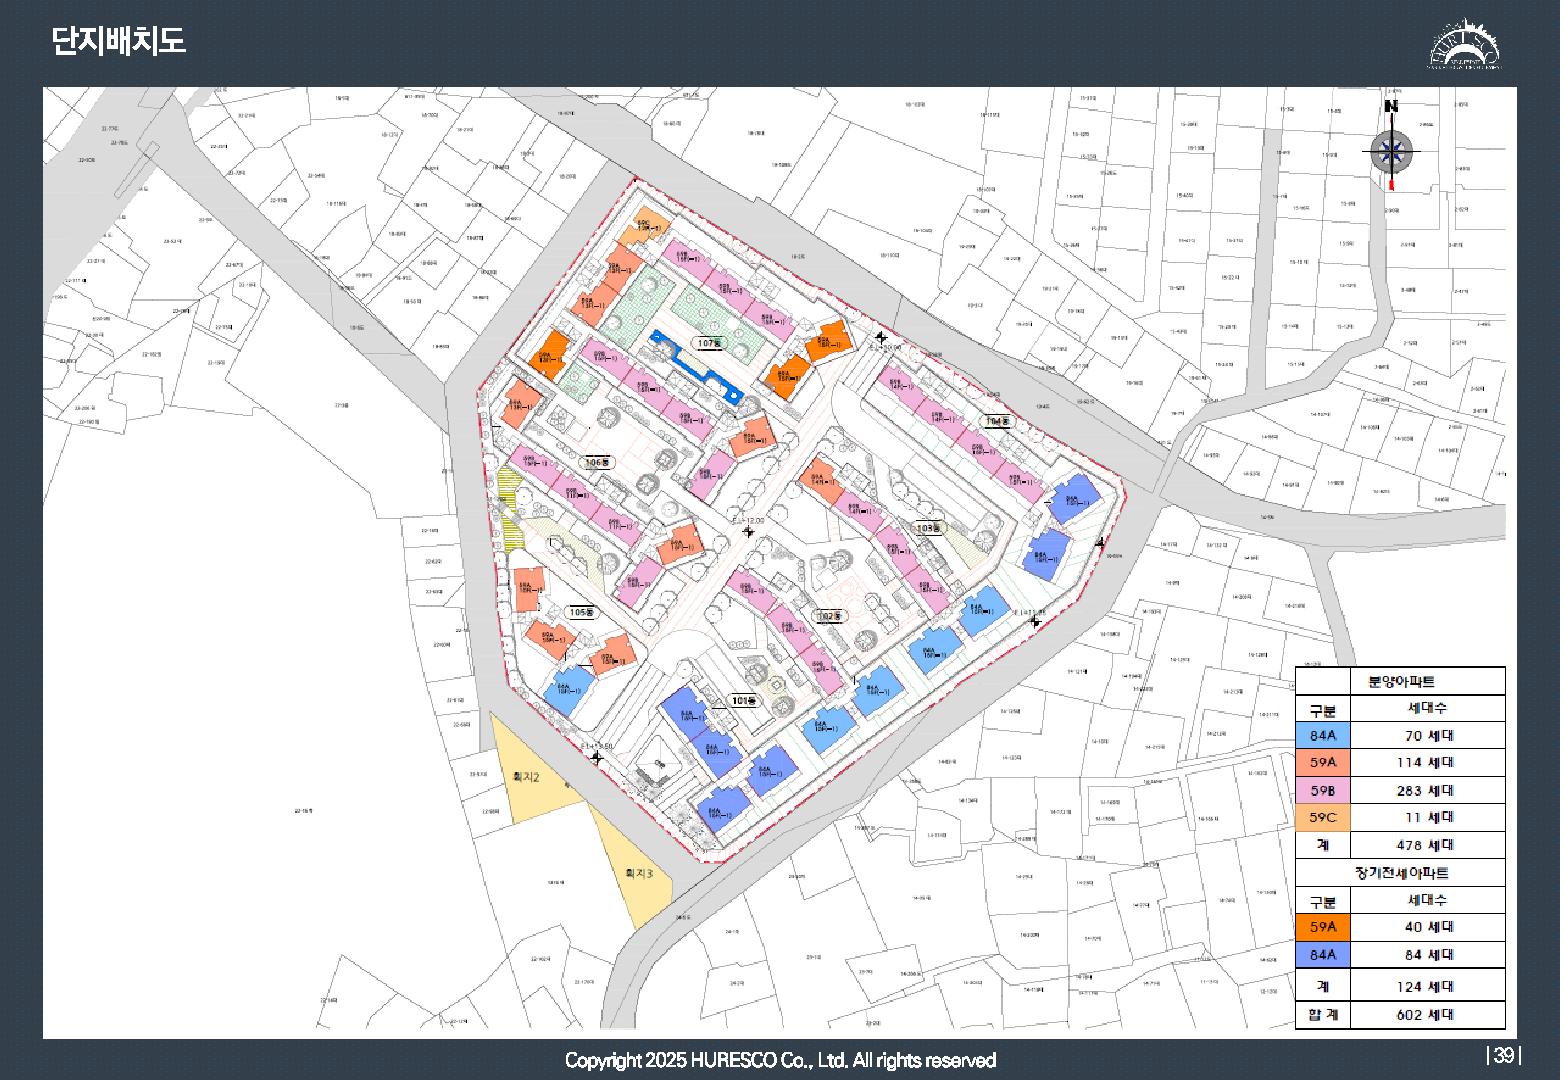Select the blue 84A swatch beside 84 세대
The image size is (1560, 1080).
(1323, 955)
